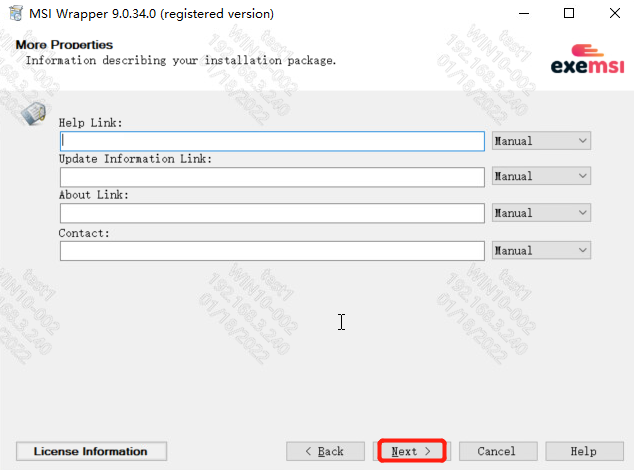
Task: Minimize the MSI Wrapper window
Action: 524,13
